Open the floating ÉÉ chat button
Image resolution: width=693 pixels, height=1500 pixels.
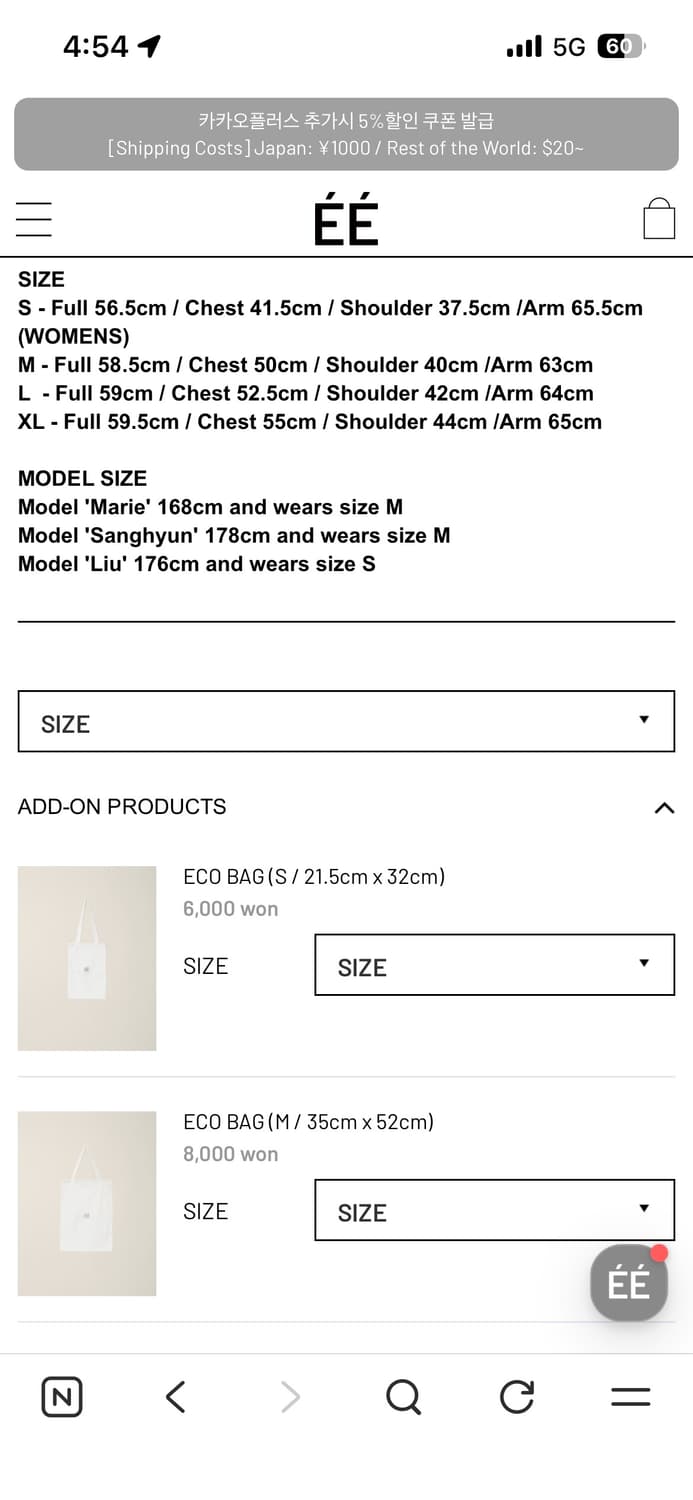tap(628, 1283)
